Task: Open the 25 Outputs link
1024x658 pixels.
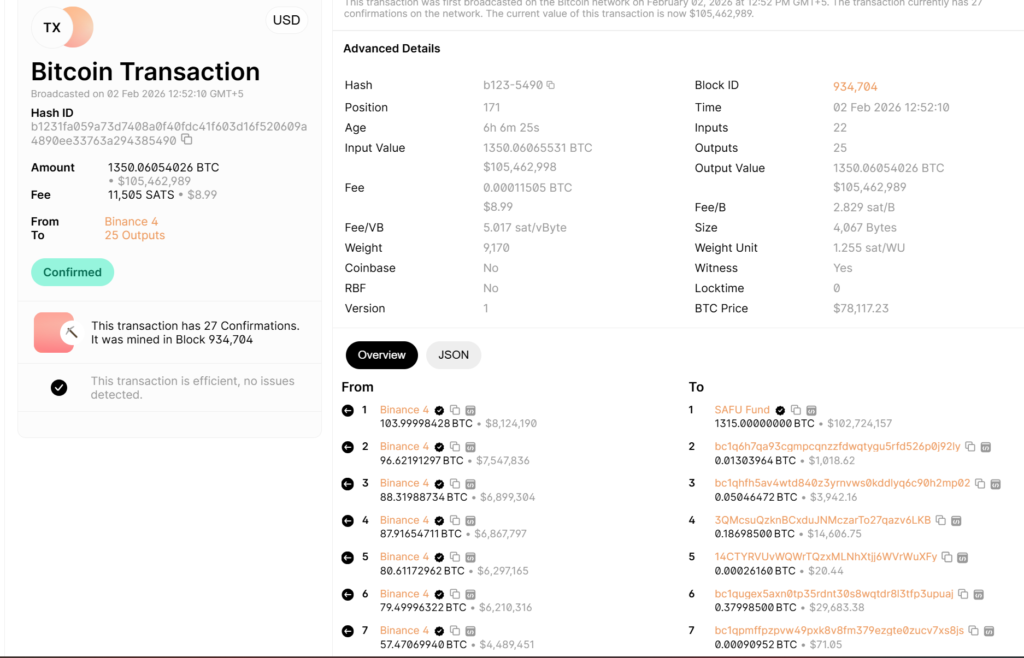Action: [x=135, y=236]
